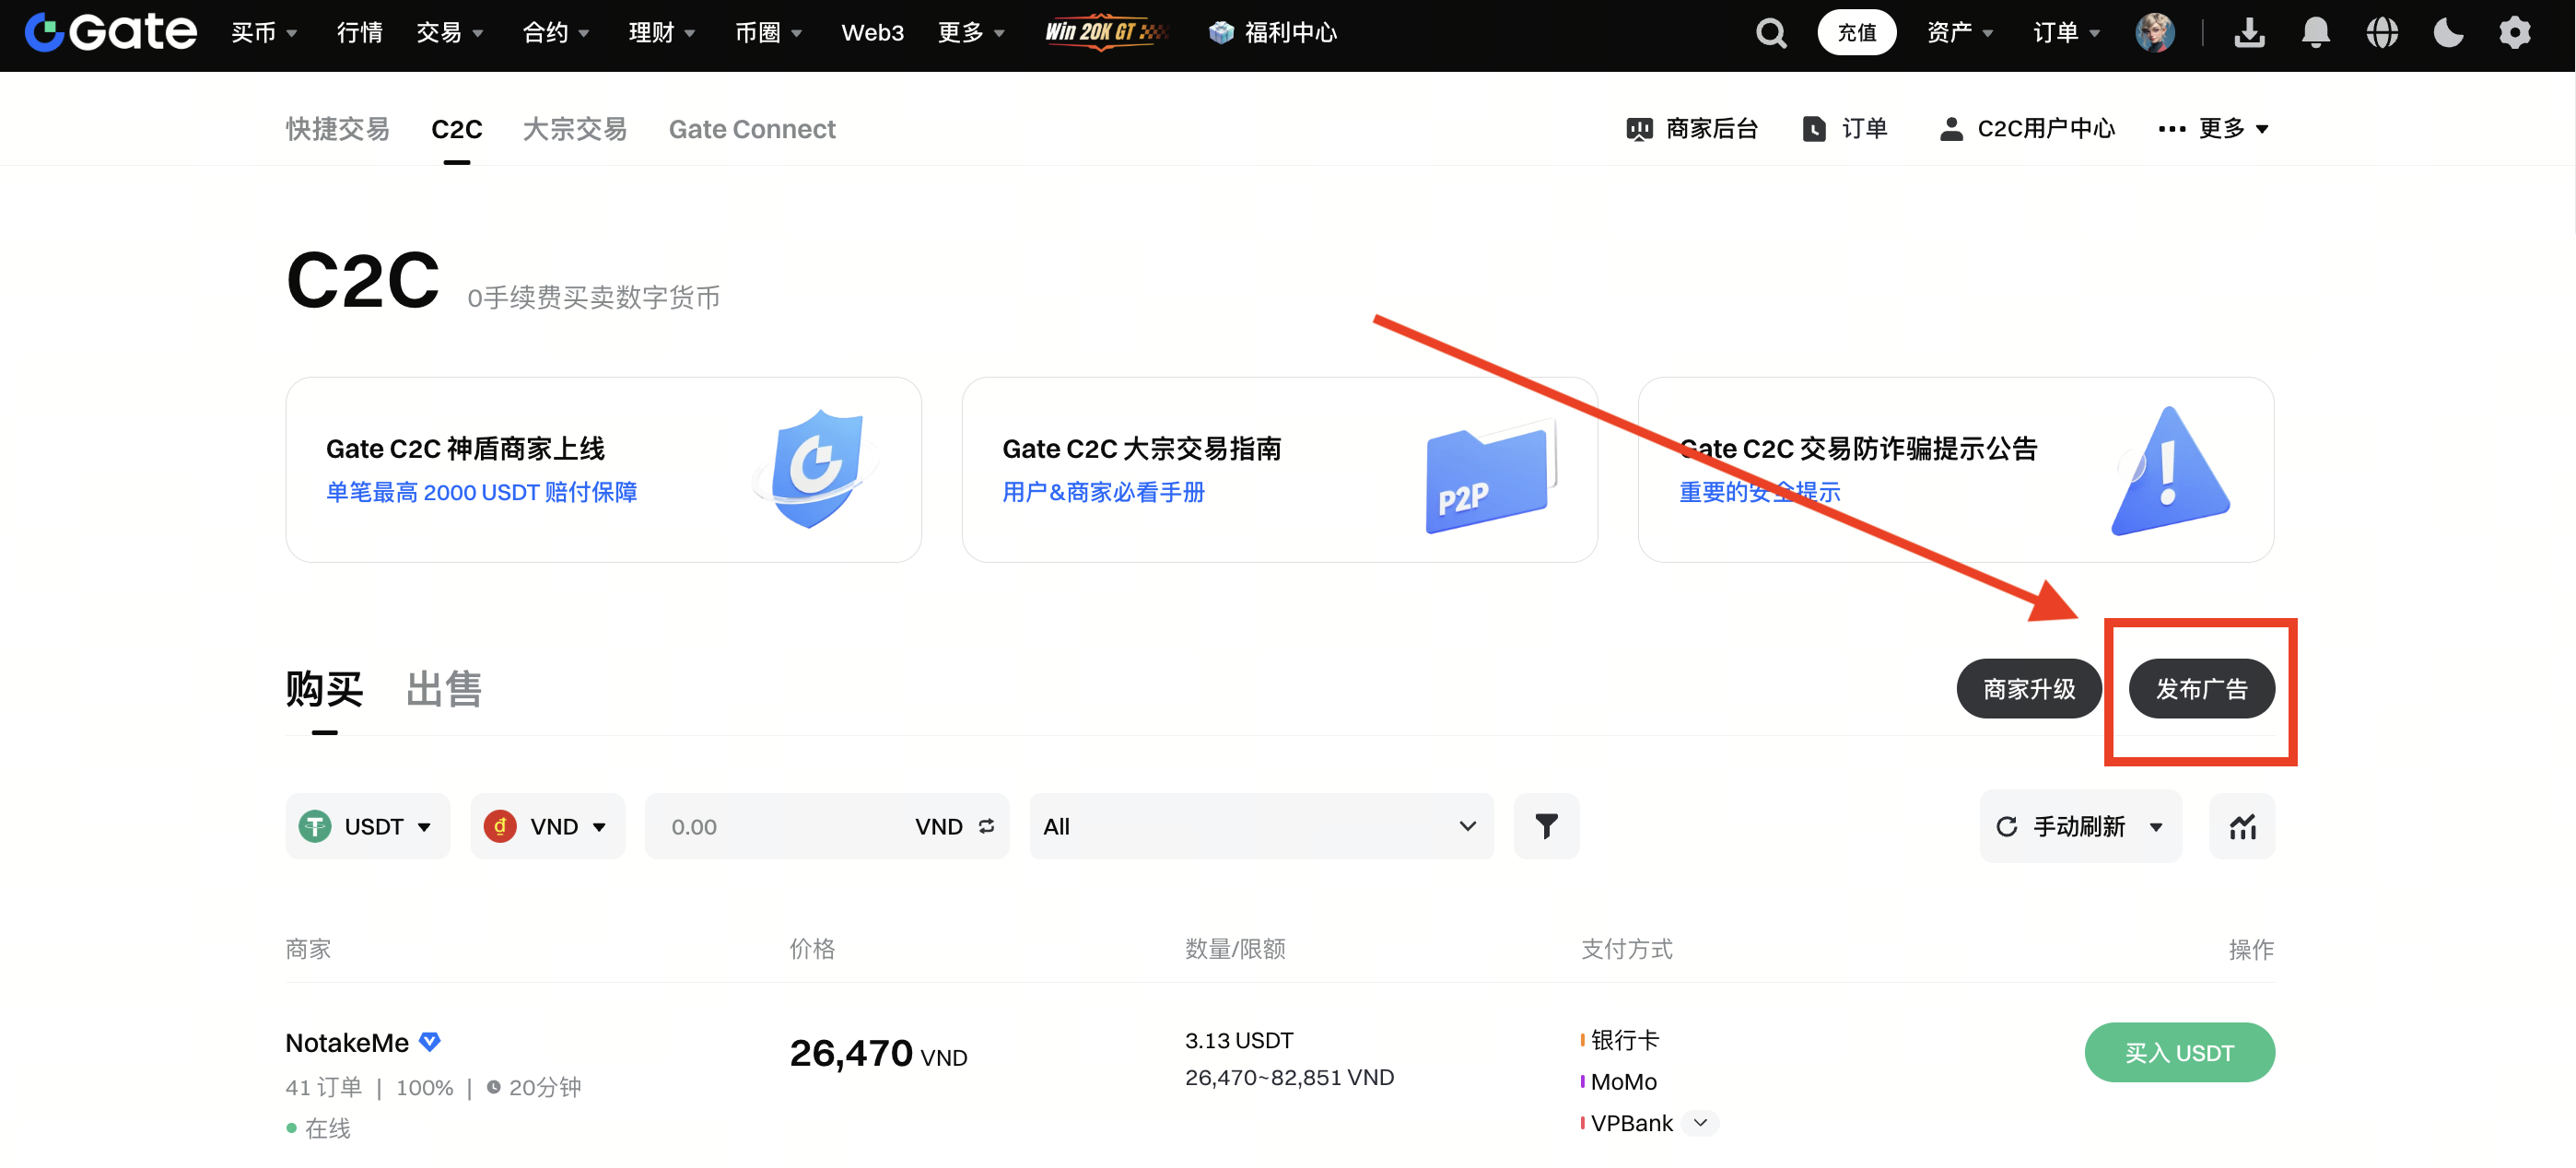Click the 发布广告 button
2576x1168 pixels.
[2201, 689]
